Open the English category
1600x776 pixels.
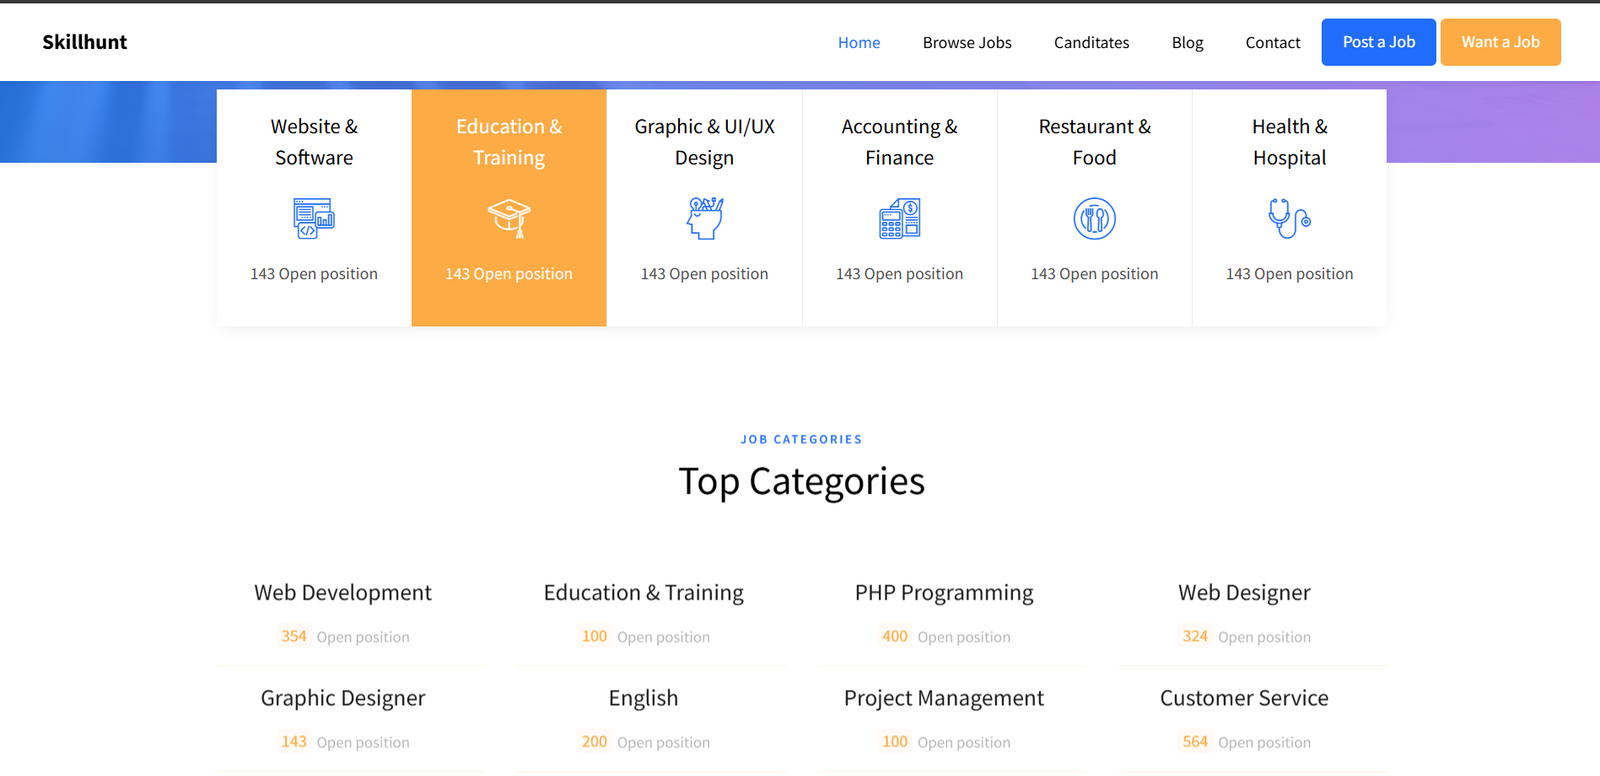644,698
